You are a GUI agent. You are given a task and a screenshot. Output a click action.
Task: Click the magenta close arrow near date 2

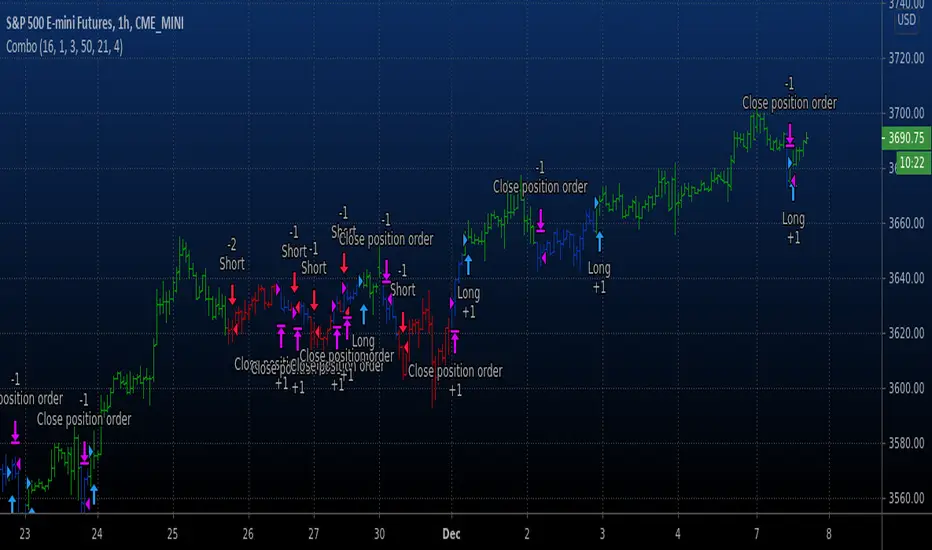(x=540, y=221)
